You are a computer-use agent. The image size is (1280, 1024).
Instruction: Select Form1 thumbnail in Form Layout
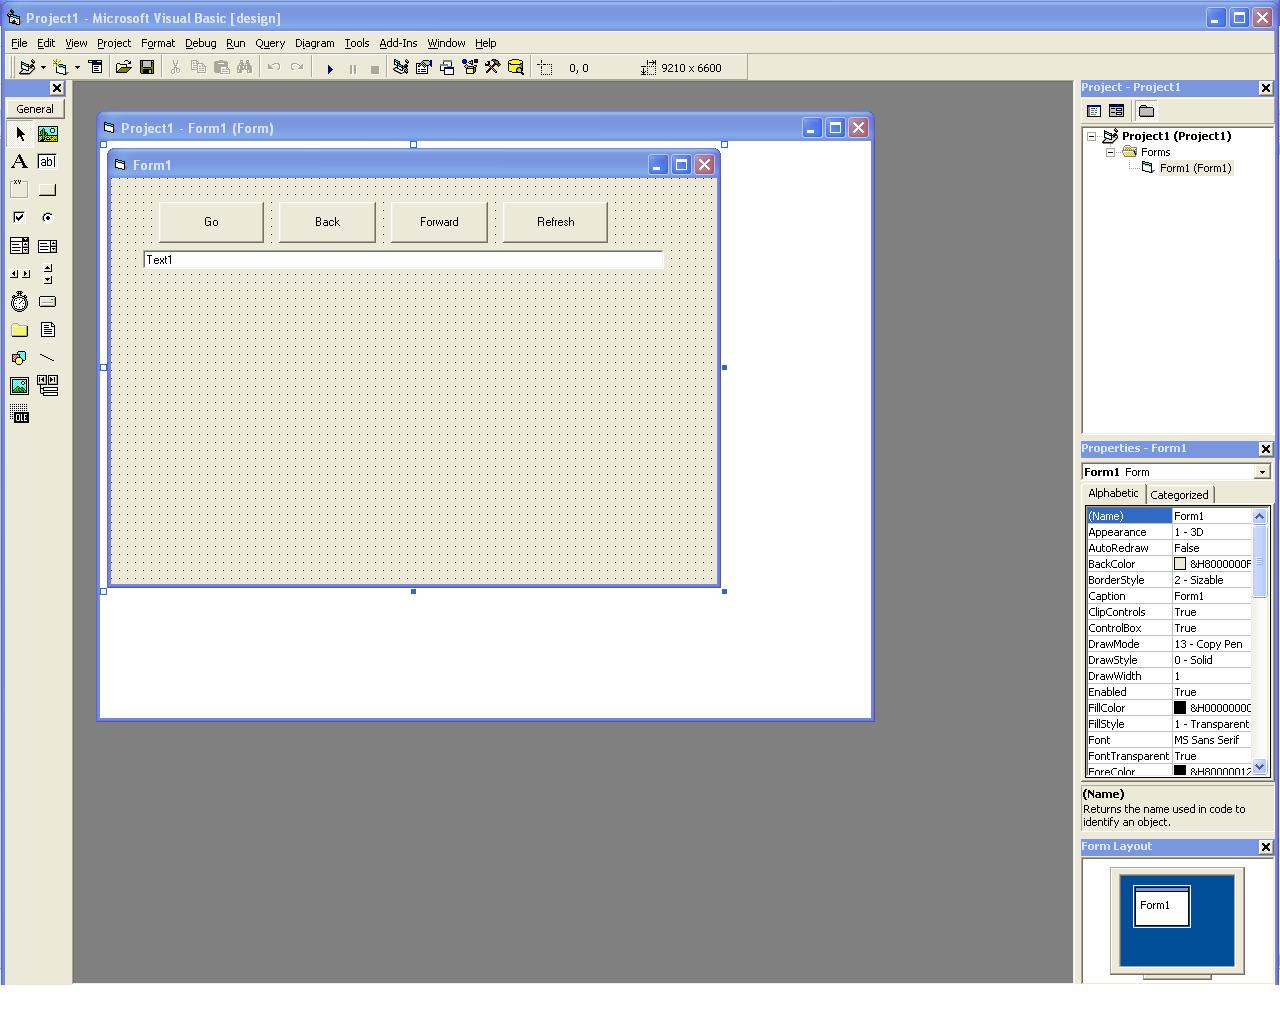click(x=1161, y=906)
